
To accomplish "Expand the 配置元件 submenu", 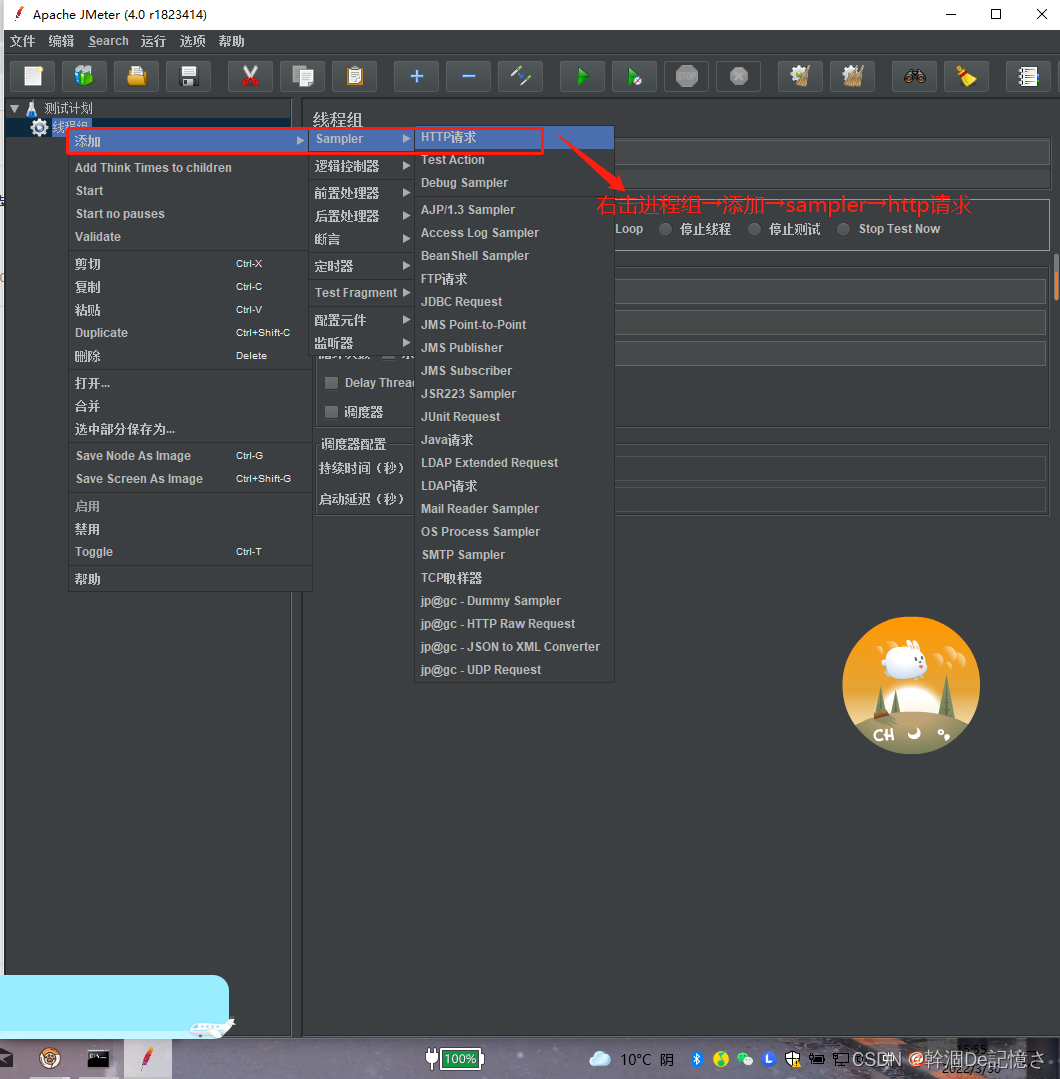I will pos(362,320).
